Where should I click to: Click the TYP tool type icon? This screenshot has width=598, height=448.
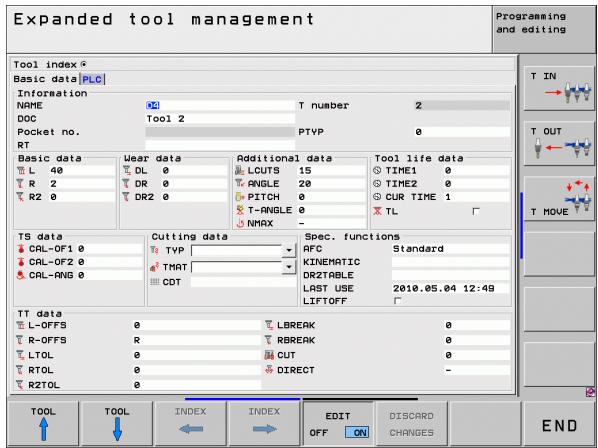[x=154, y=250]
